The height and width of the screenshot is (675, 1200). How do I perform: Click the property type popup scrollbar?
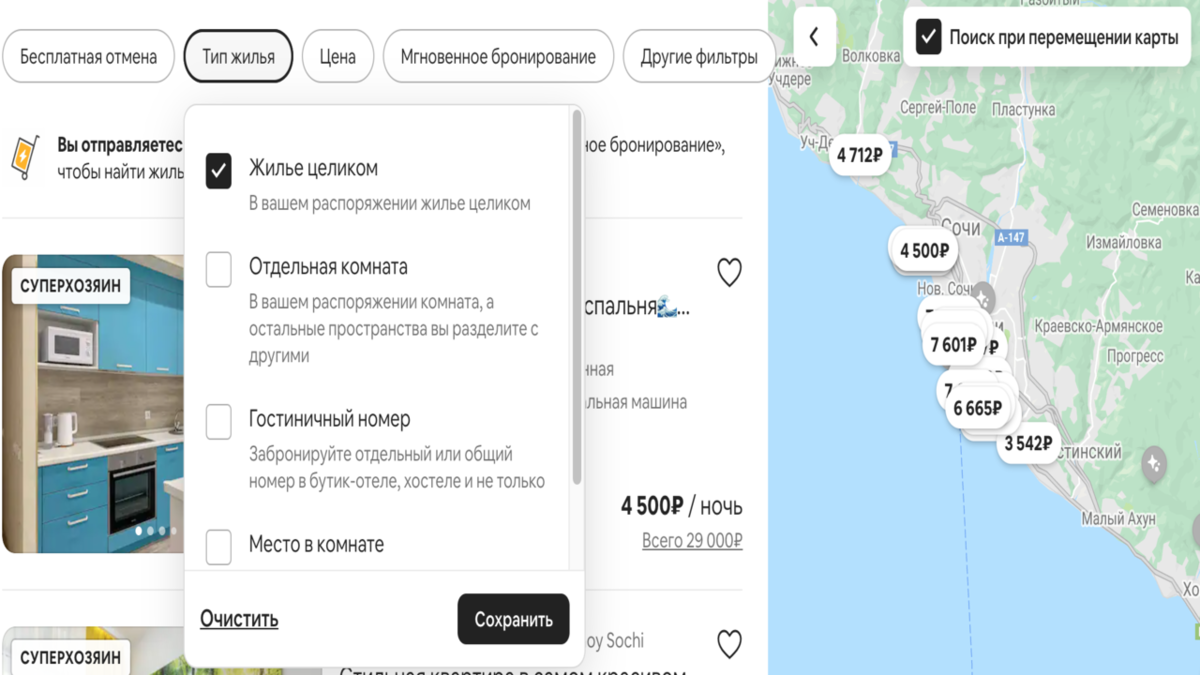pos(576,300)
